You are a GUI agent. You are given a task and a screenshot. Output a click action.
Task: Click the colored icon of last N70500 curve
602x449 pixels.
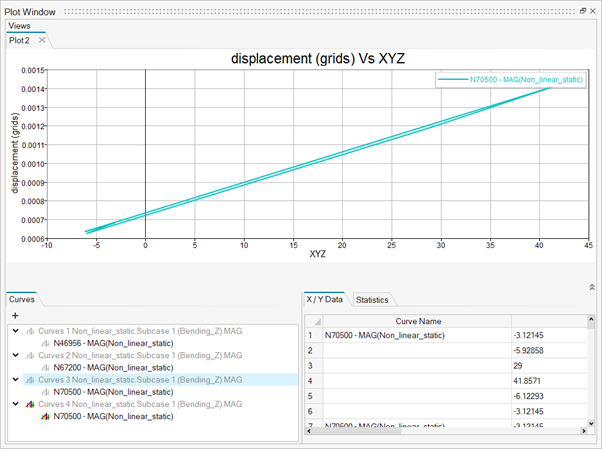pyautogui.click(x=44, y=417)
